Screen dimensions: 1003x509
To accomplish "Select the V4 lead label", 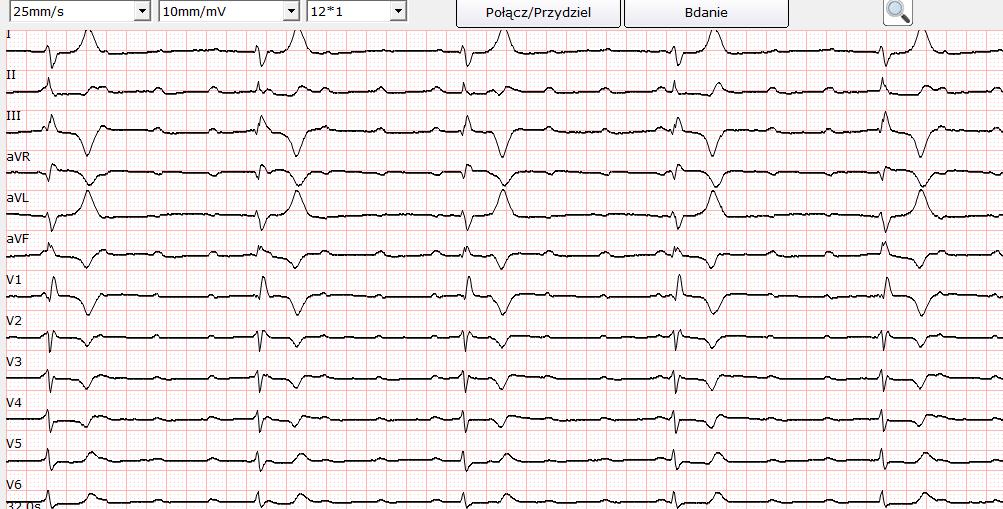I will [x=14, y=402].
